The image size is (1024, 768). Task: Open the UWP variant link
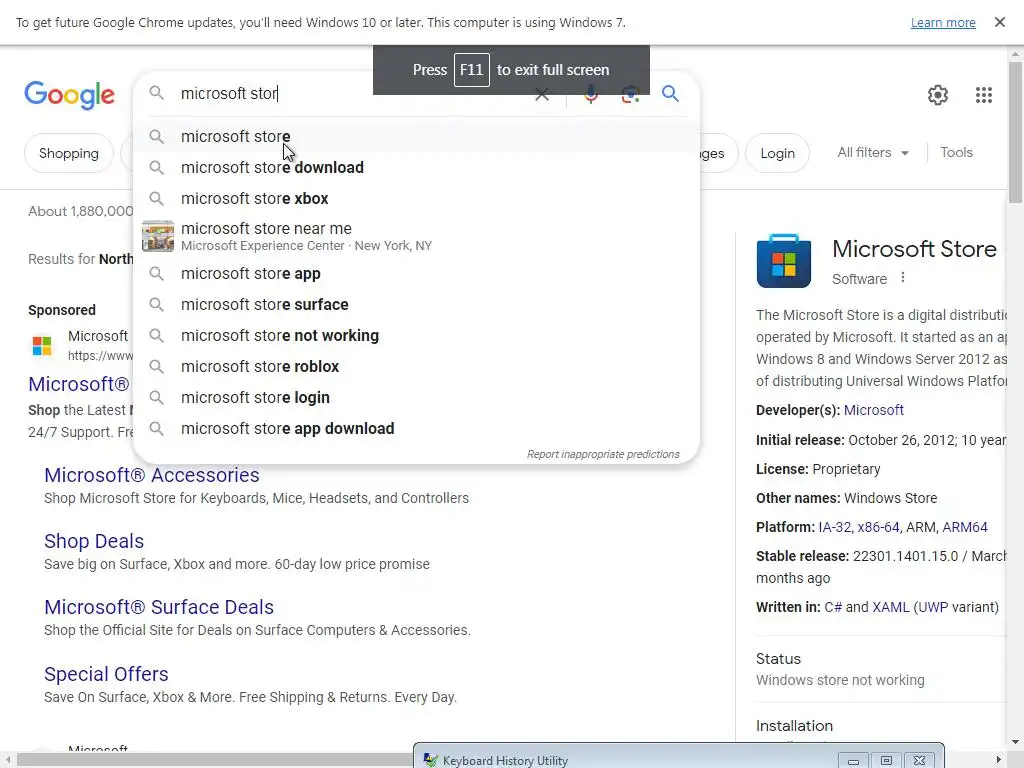click(933, 607)
